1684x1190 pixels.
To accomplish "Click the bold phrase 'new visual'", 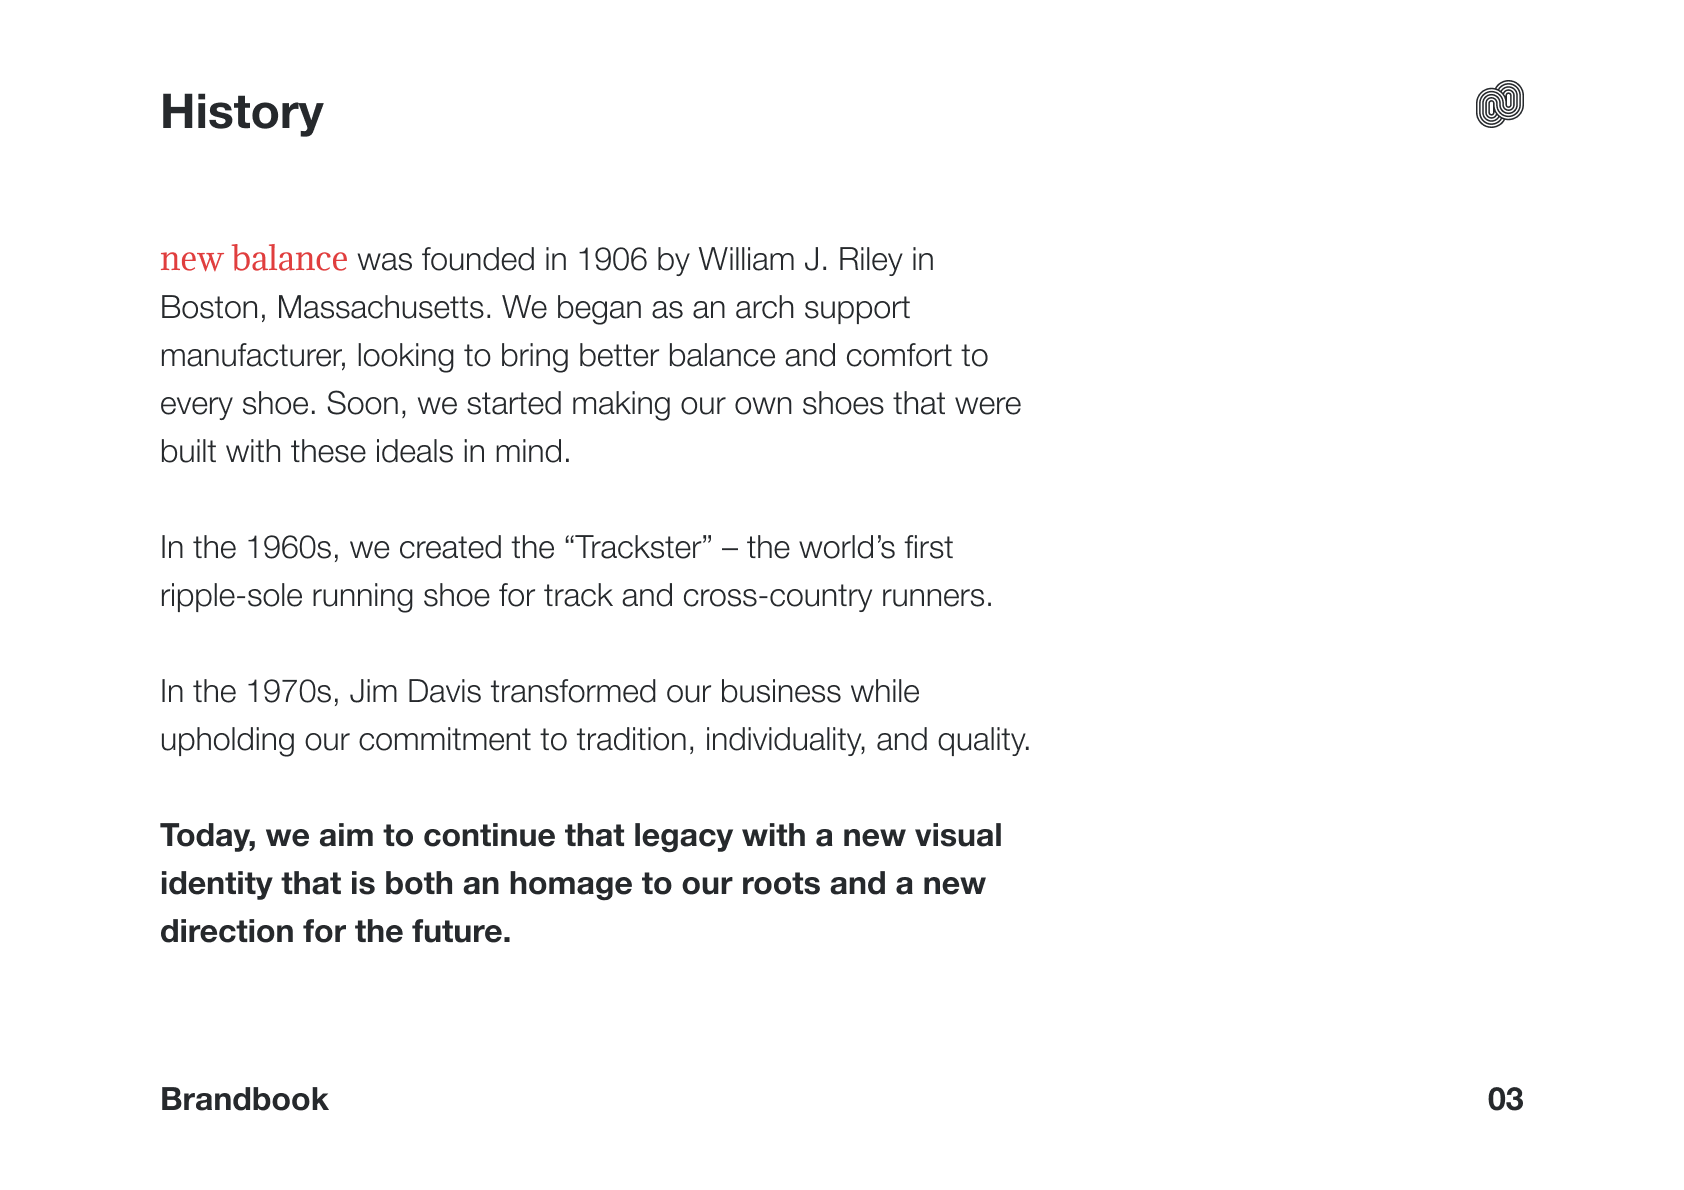I will 922,835.
